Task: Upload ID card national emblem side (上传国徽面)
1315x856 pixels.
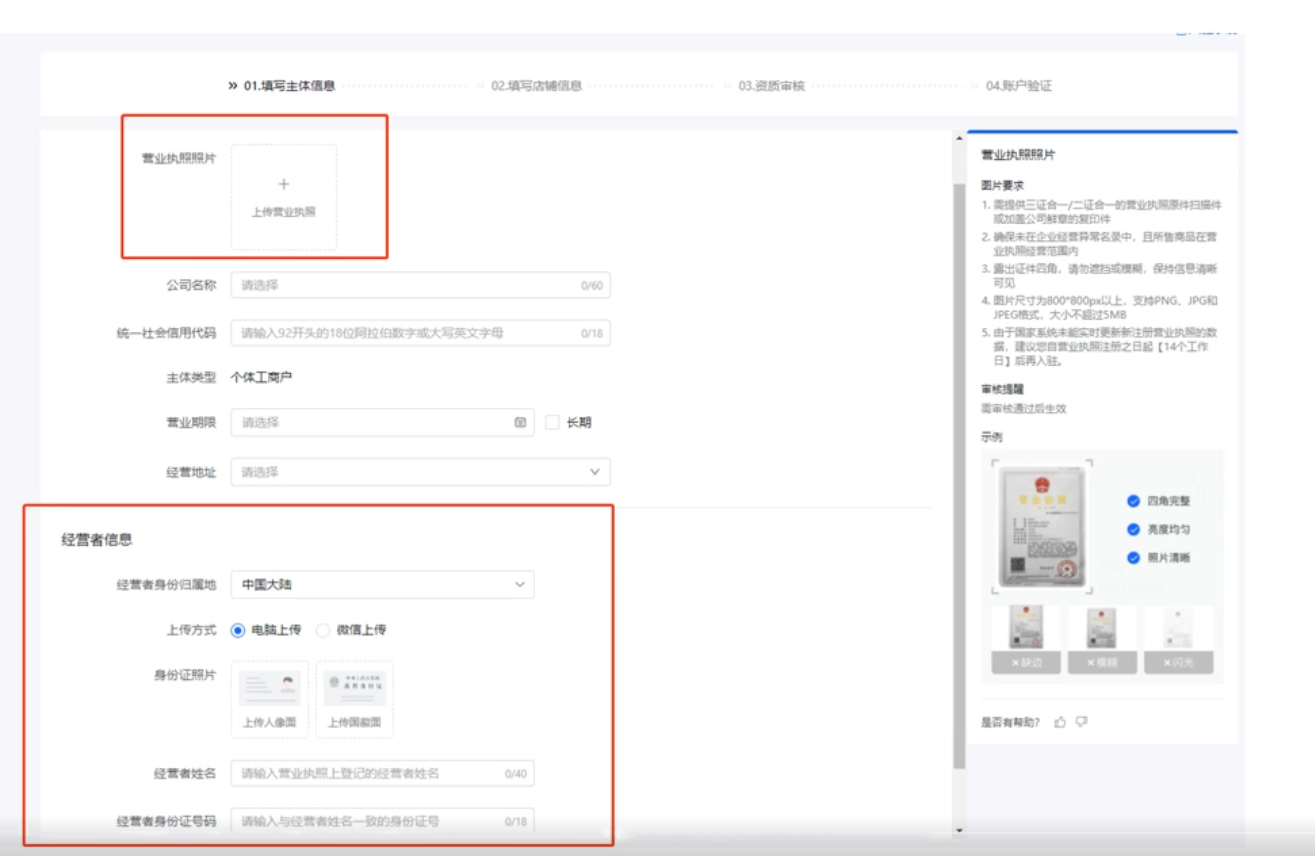Action: 355,699
